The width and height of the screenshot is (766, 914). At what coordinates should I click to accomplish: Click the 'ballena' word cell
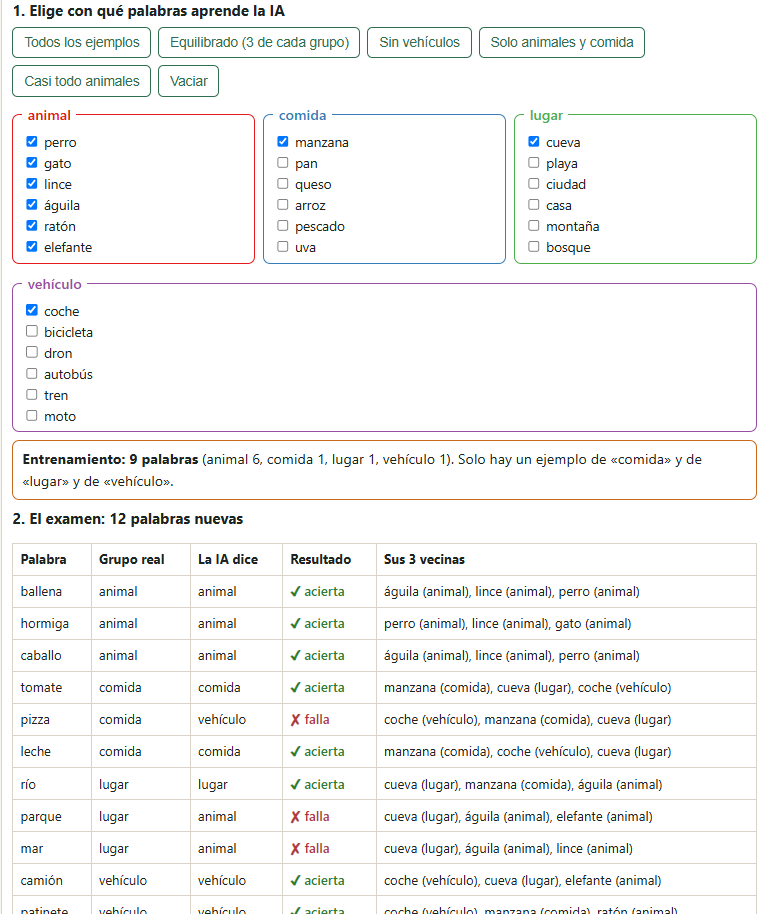[x=52, y=592]
